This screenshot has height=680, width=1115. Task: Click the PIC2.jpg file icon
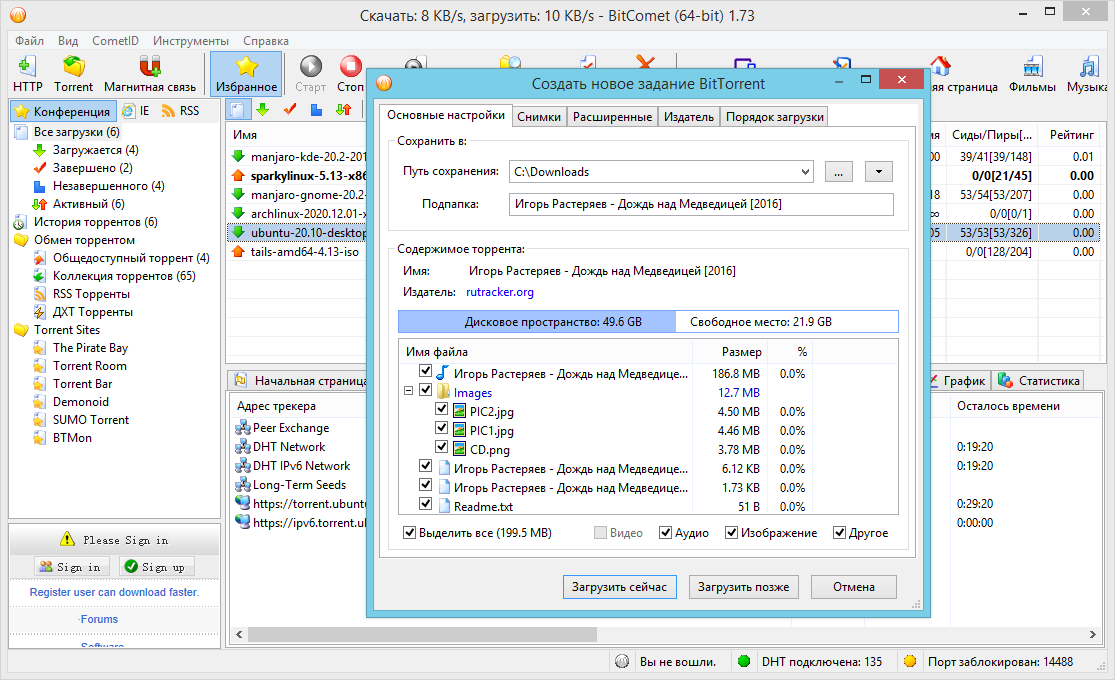pos(459,411)
